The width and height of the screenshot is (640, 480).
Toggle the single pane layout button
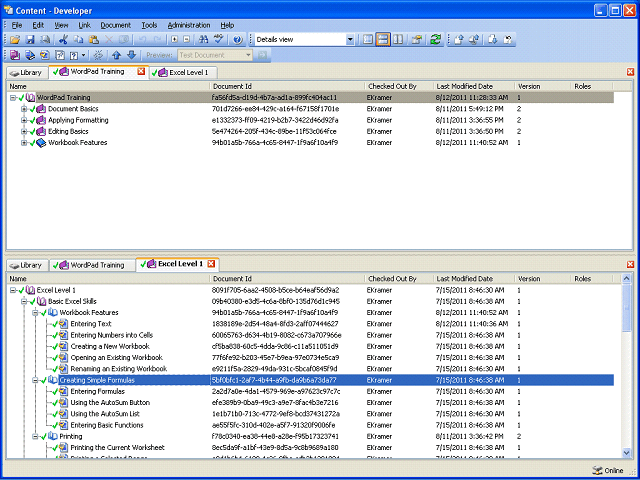tap(368, 40)
